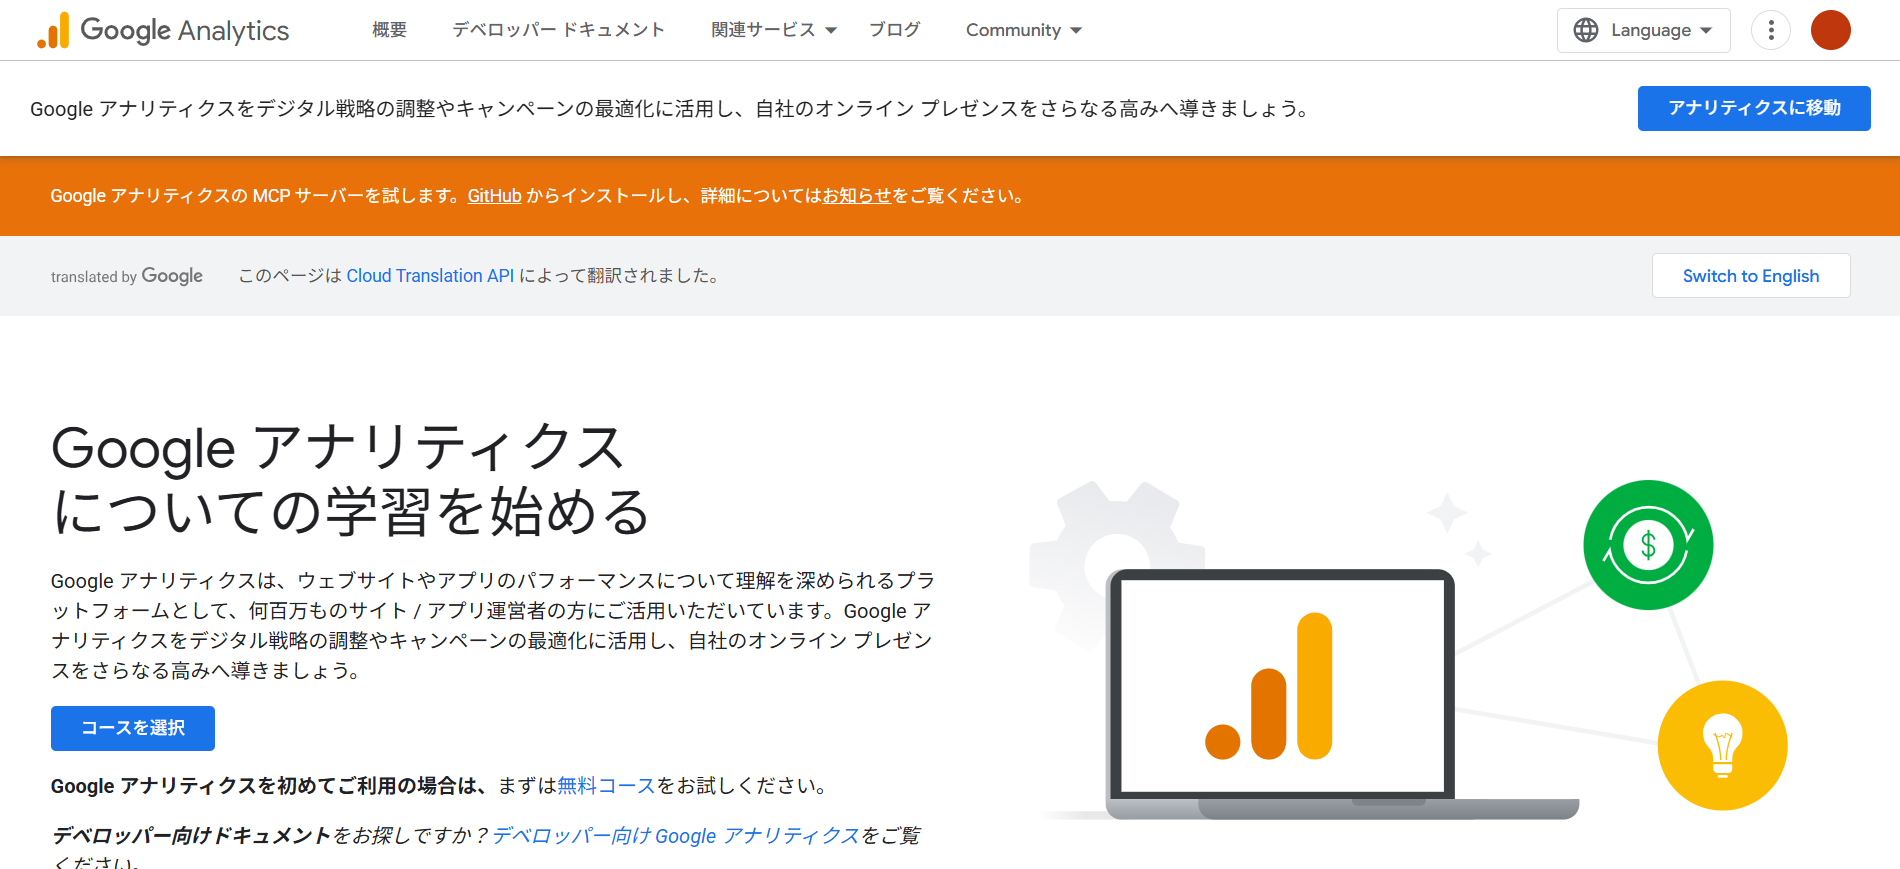
Task: Open the red user account avatar
Action: point(1830,31)
